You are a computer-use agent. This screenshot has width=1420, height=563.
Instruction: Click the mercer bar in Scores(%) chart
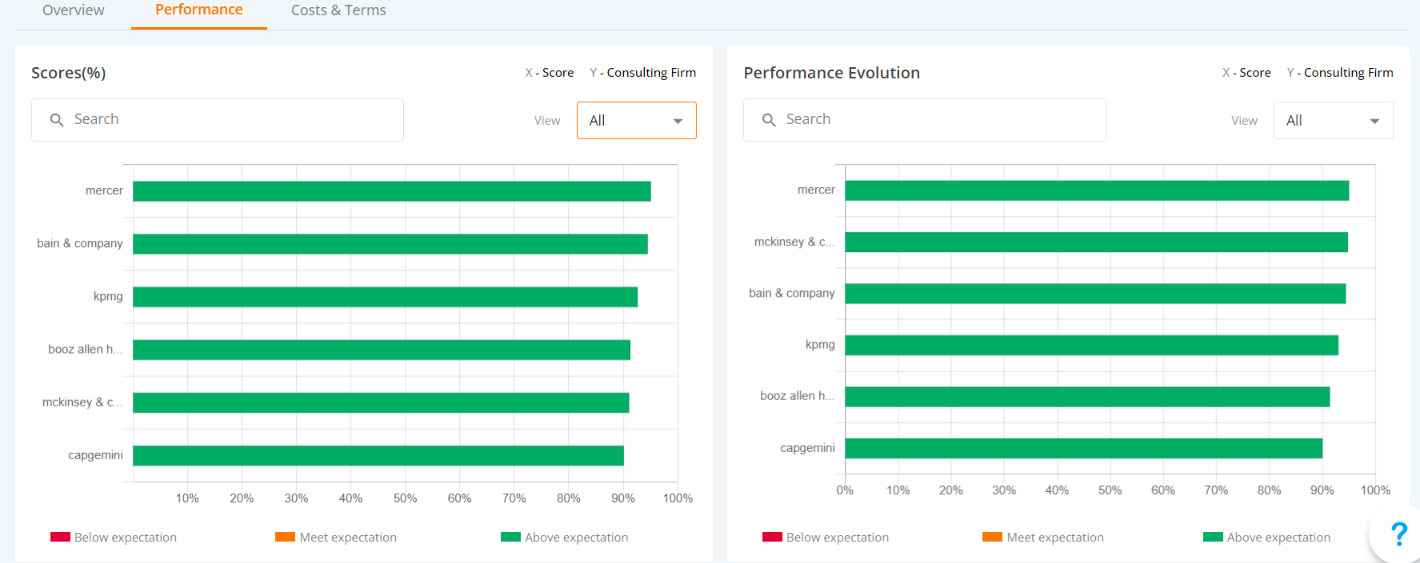(392, 191)
